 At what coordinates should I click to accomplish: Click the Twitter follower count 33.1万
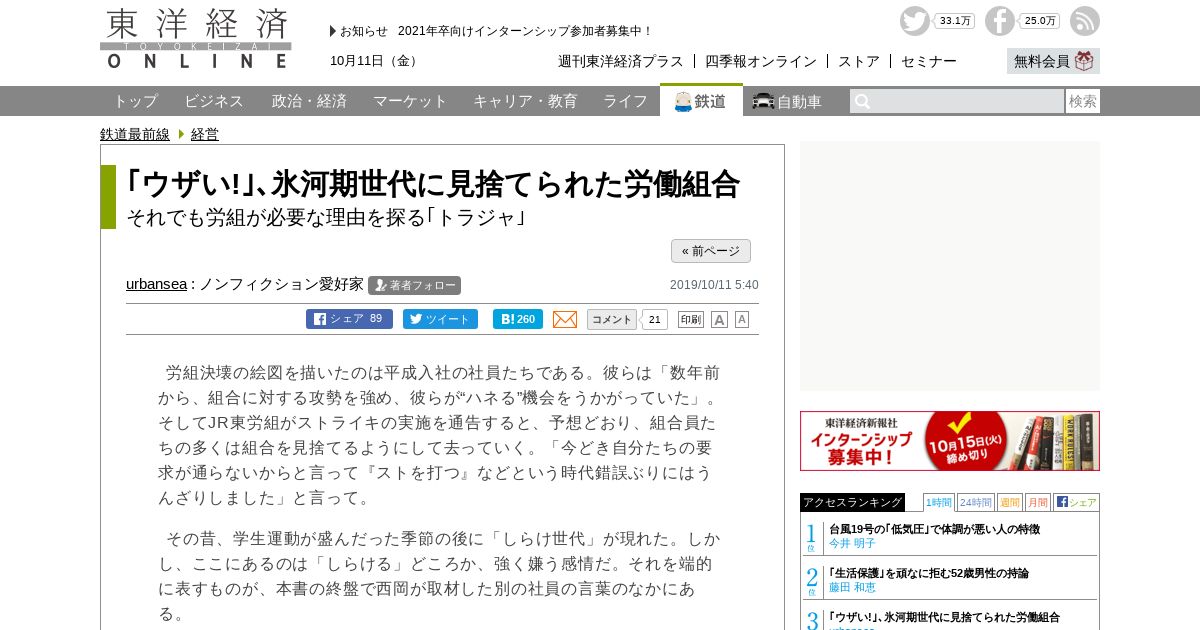955,21
